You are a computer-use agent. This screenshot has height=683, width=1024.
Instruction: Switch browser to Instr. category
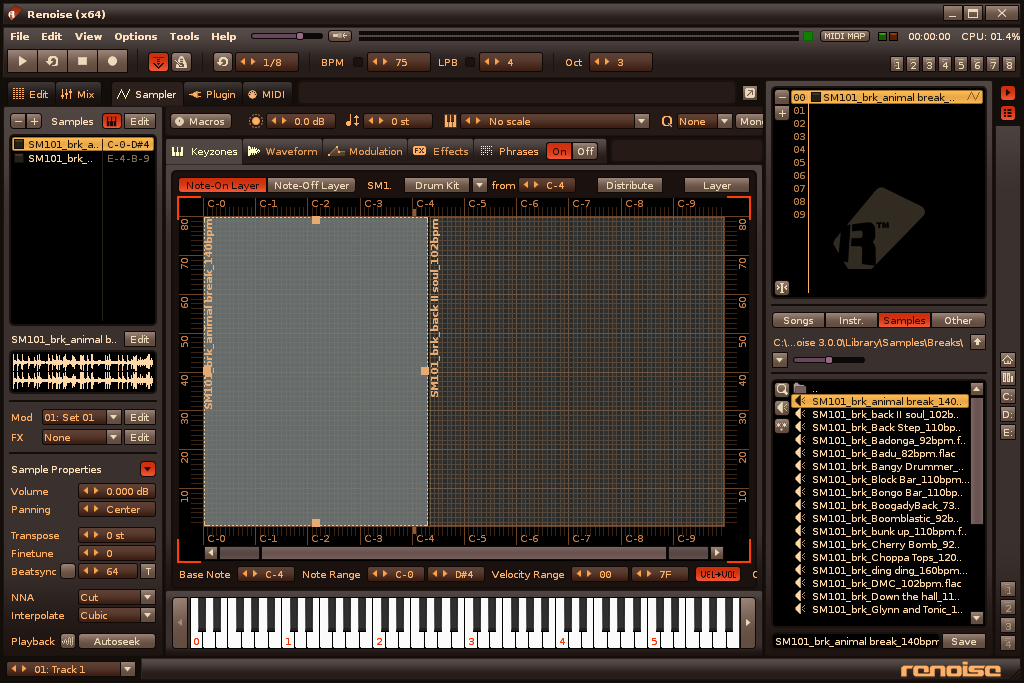(851, 320)
